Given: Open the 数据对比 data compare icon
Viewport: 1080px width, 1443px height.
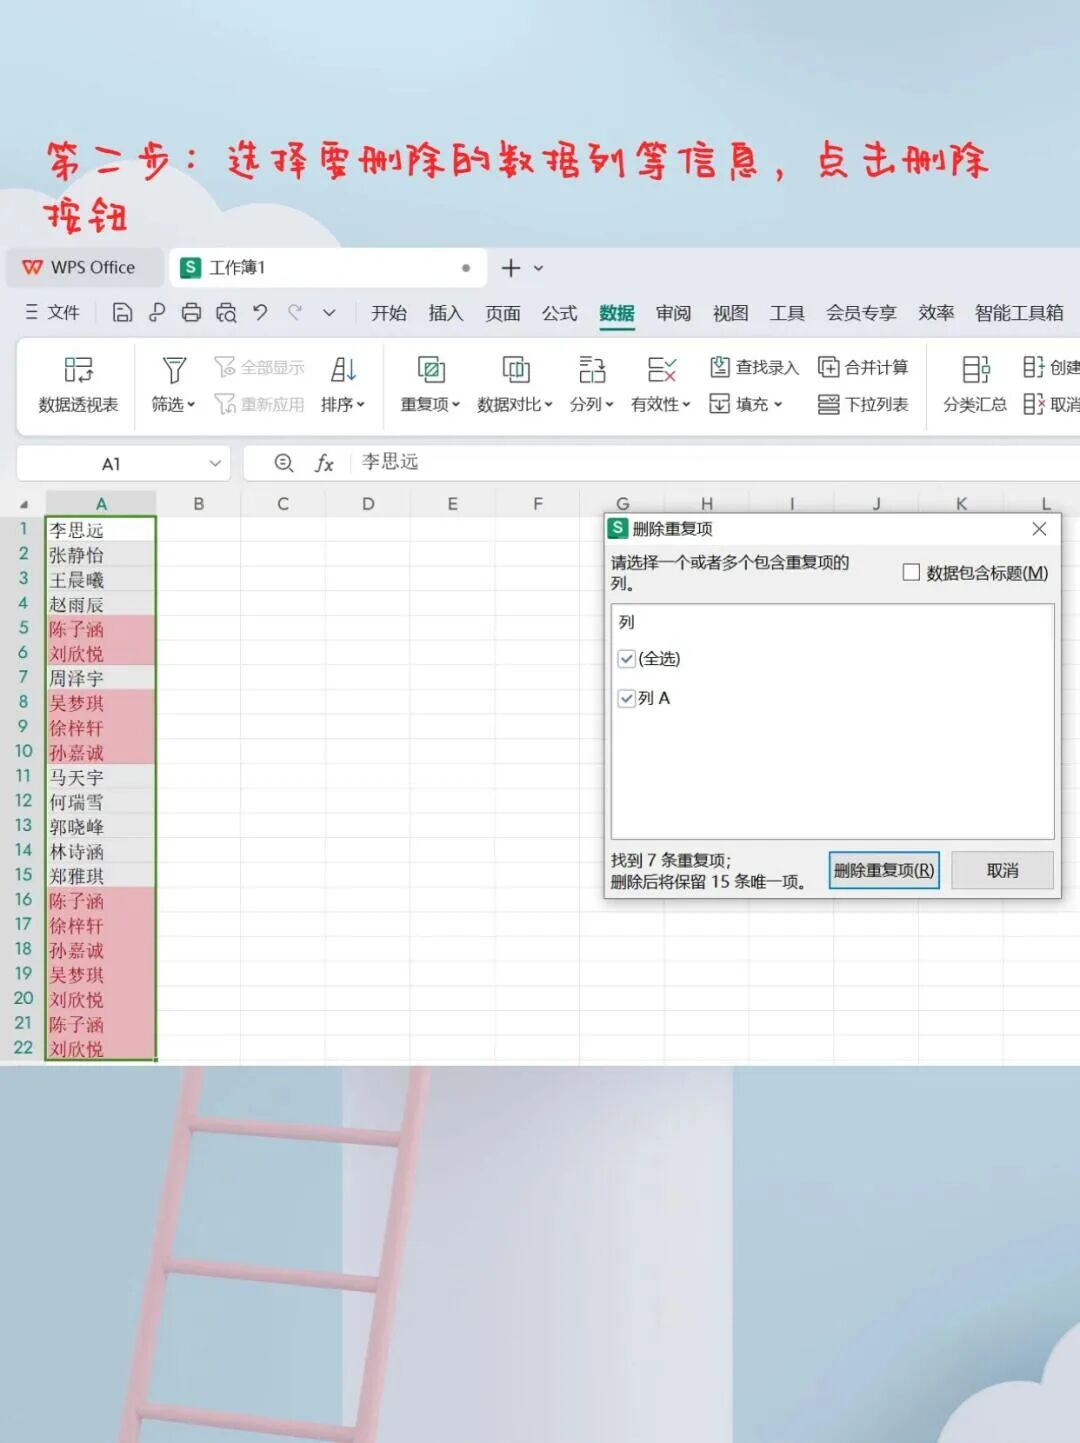Looking at the screenshot, I should pyautogui.click(x=515, y=370).
